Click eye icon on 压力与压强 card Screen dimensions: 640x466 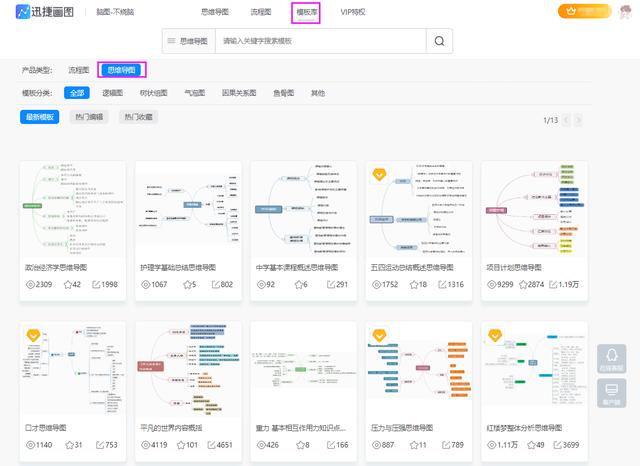pyautogui.click(x=376, y=445)
